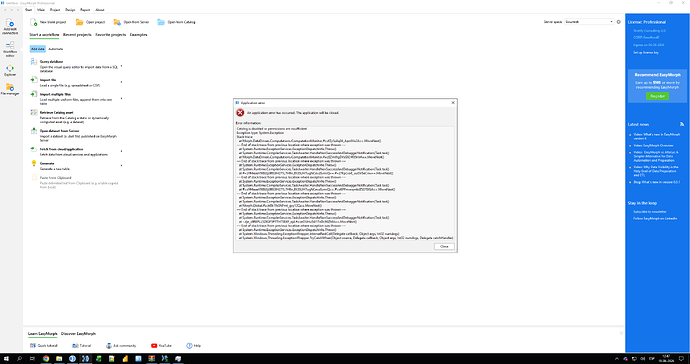Select the Automate sub-tab
690x364 pixels.
click(x=55, y=49)
